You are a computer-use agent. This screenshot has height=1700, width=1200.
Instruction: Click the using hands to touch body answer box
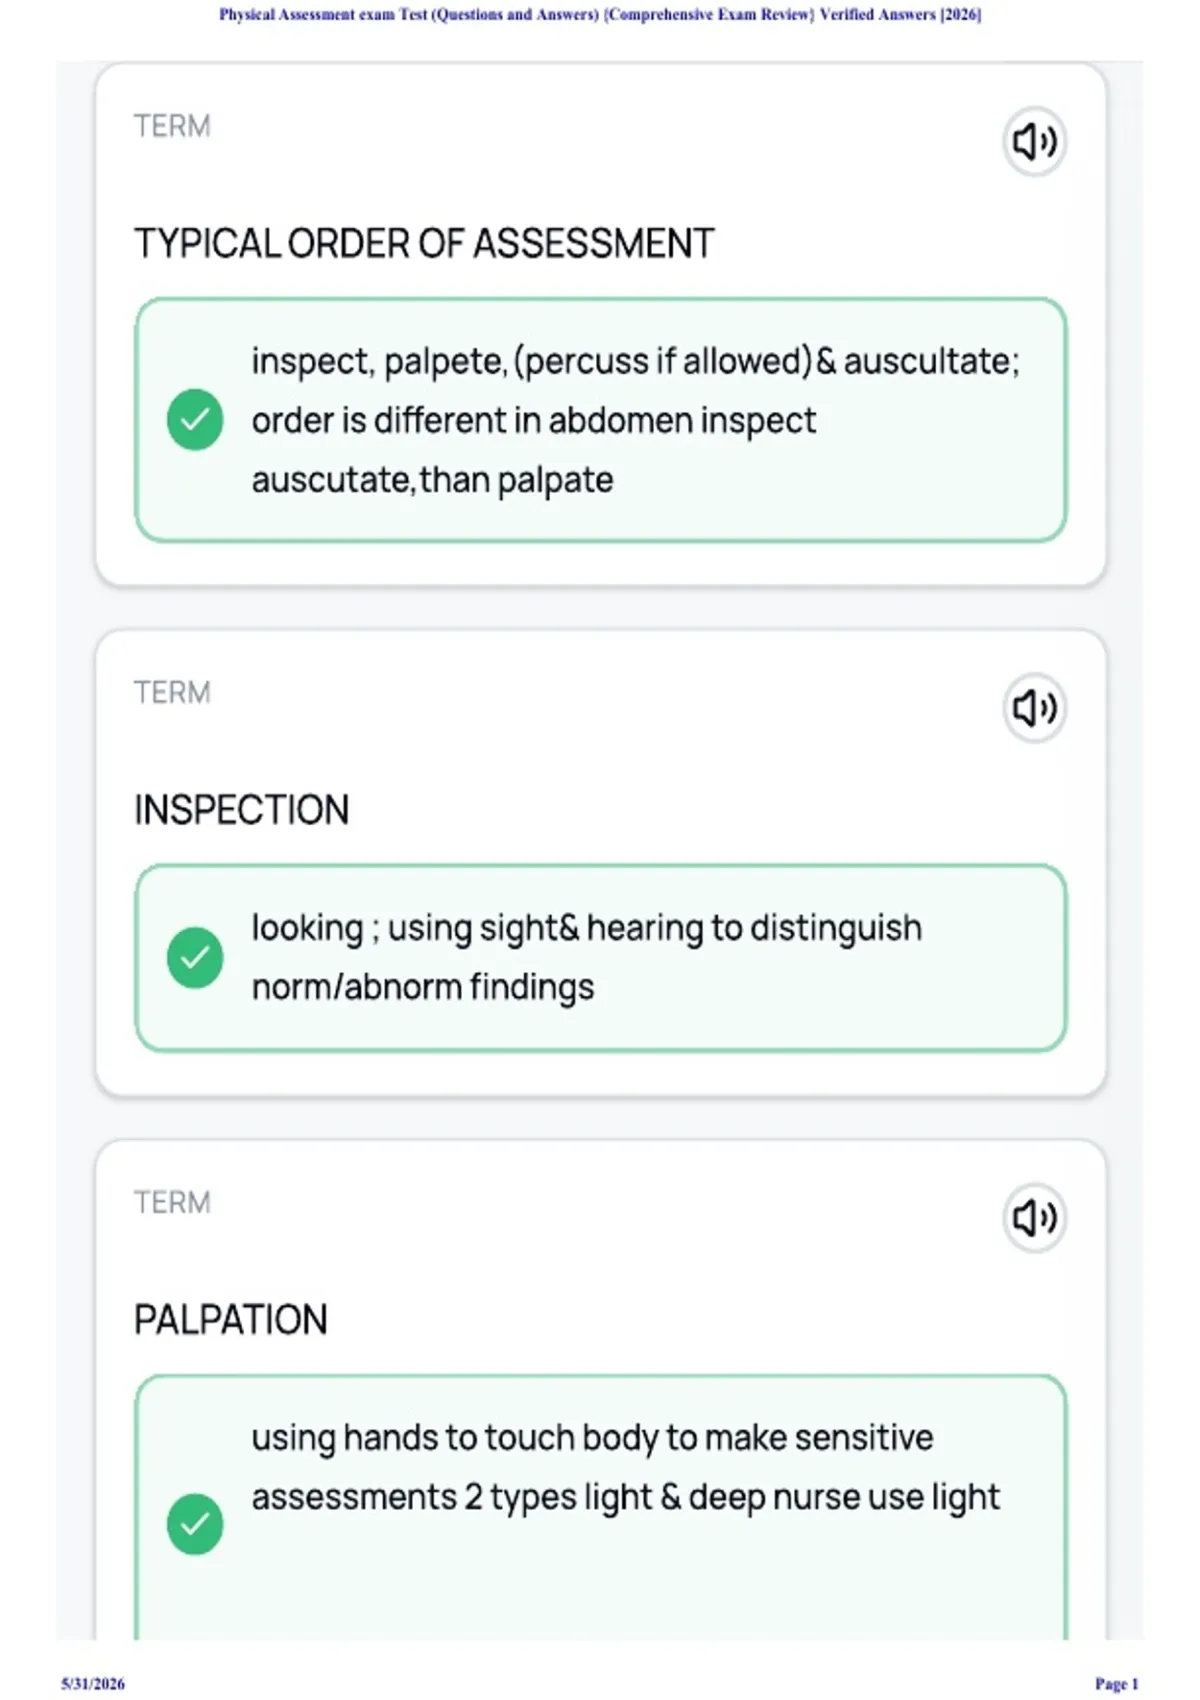point(600,1507)
